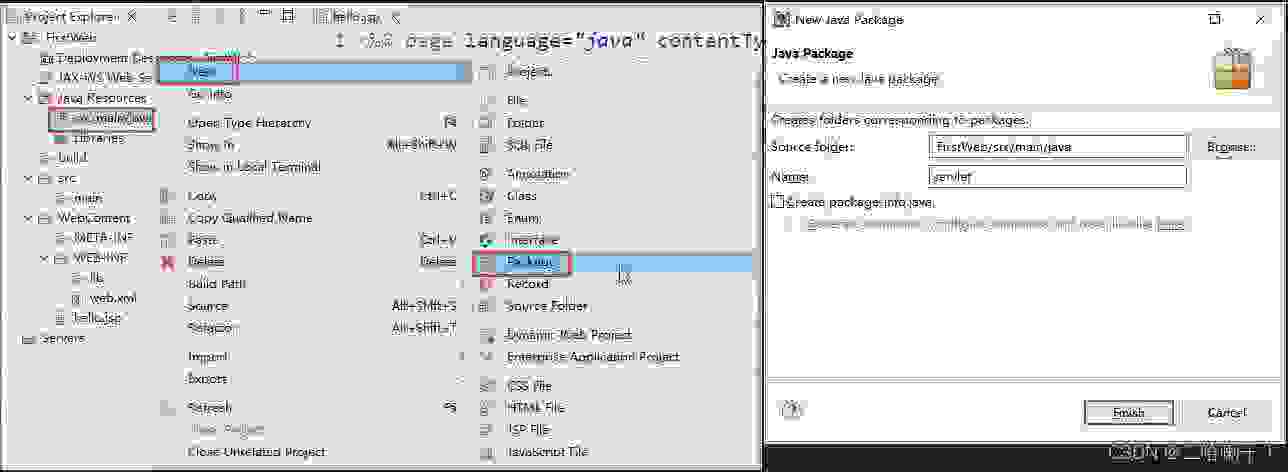Image resolution: width=1288 pixels, height=472 pixels.
Task: Select web.xml in Project Explorer
Action: (x=104, y=298)
